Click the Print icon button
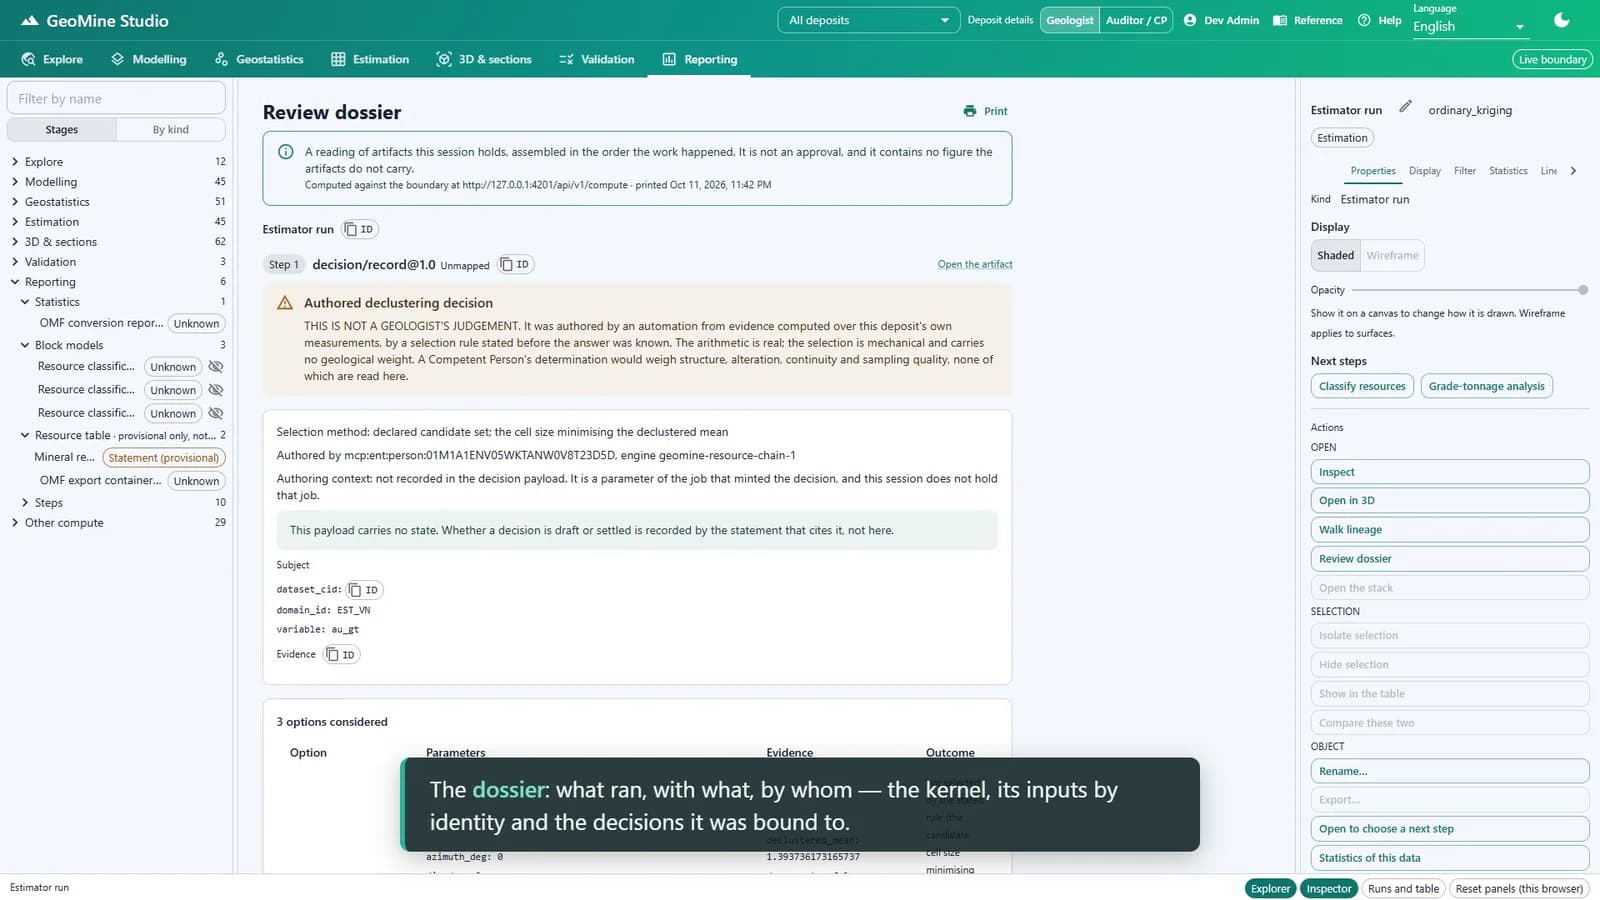The height and width of the screenshot is (900, 1600). (x=985, y=111)
